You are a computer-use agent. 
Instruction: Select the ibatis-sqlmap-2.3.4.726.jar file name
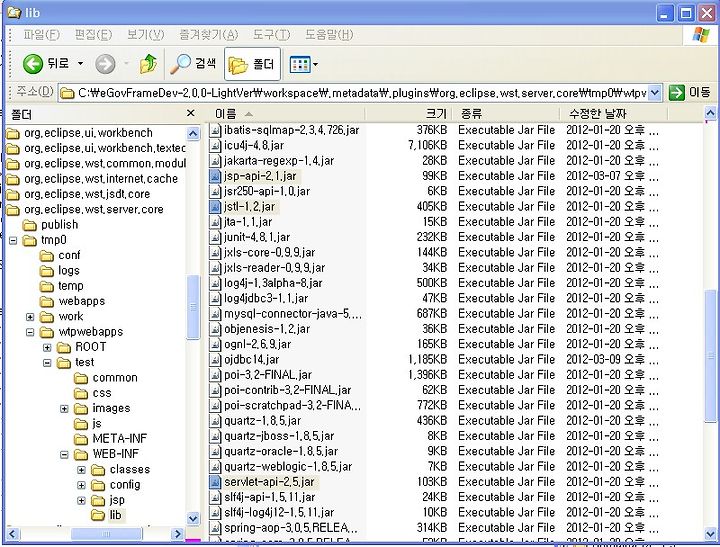click(292, 130)
